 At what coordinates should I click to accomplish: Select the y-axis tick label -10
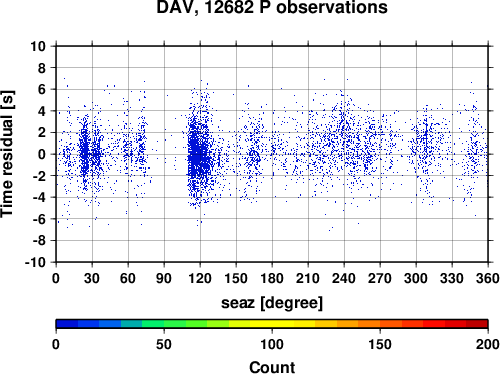[x=35, y=262]
